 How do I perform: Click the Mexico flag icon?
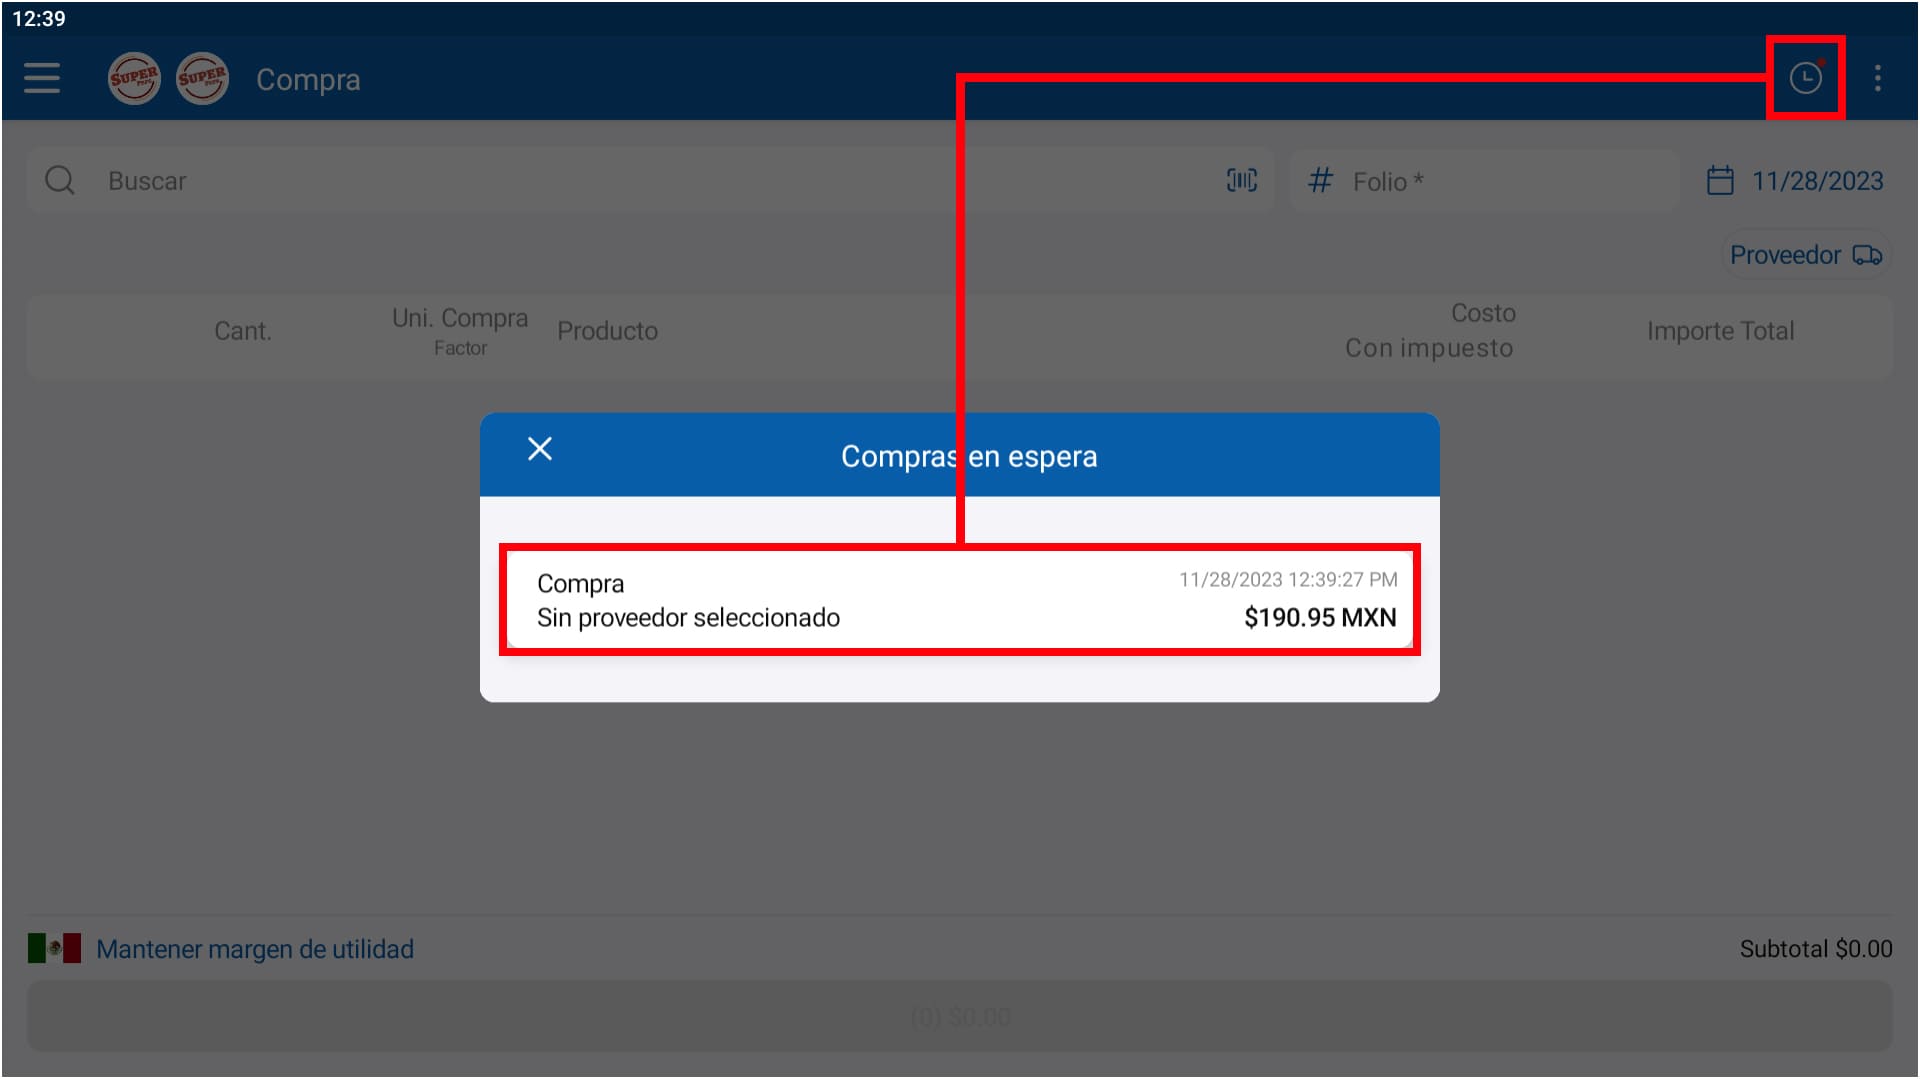tap(55, 948)
